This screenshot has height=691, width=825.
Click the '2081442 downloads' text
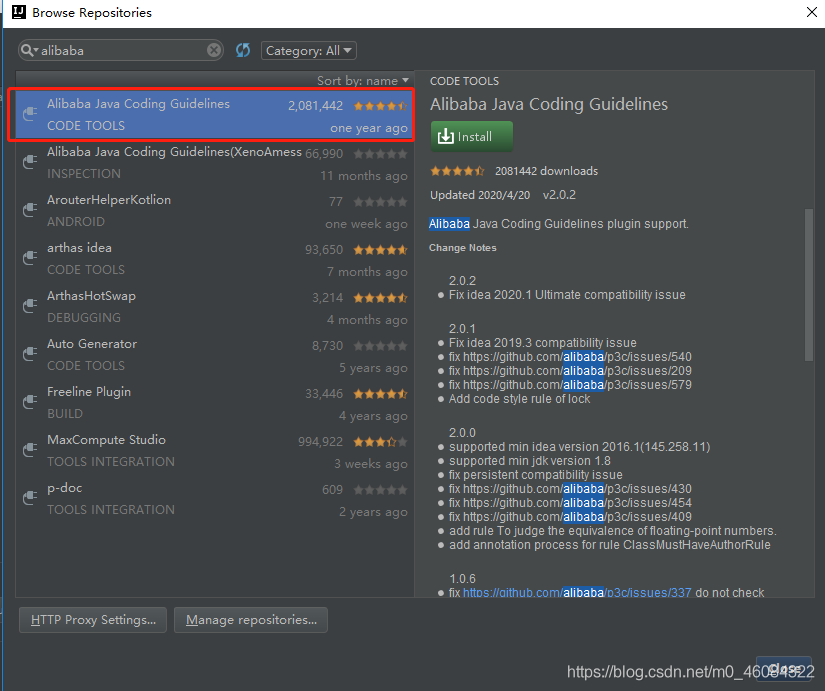point(546,171)
